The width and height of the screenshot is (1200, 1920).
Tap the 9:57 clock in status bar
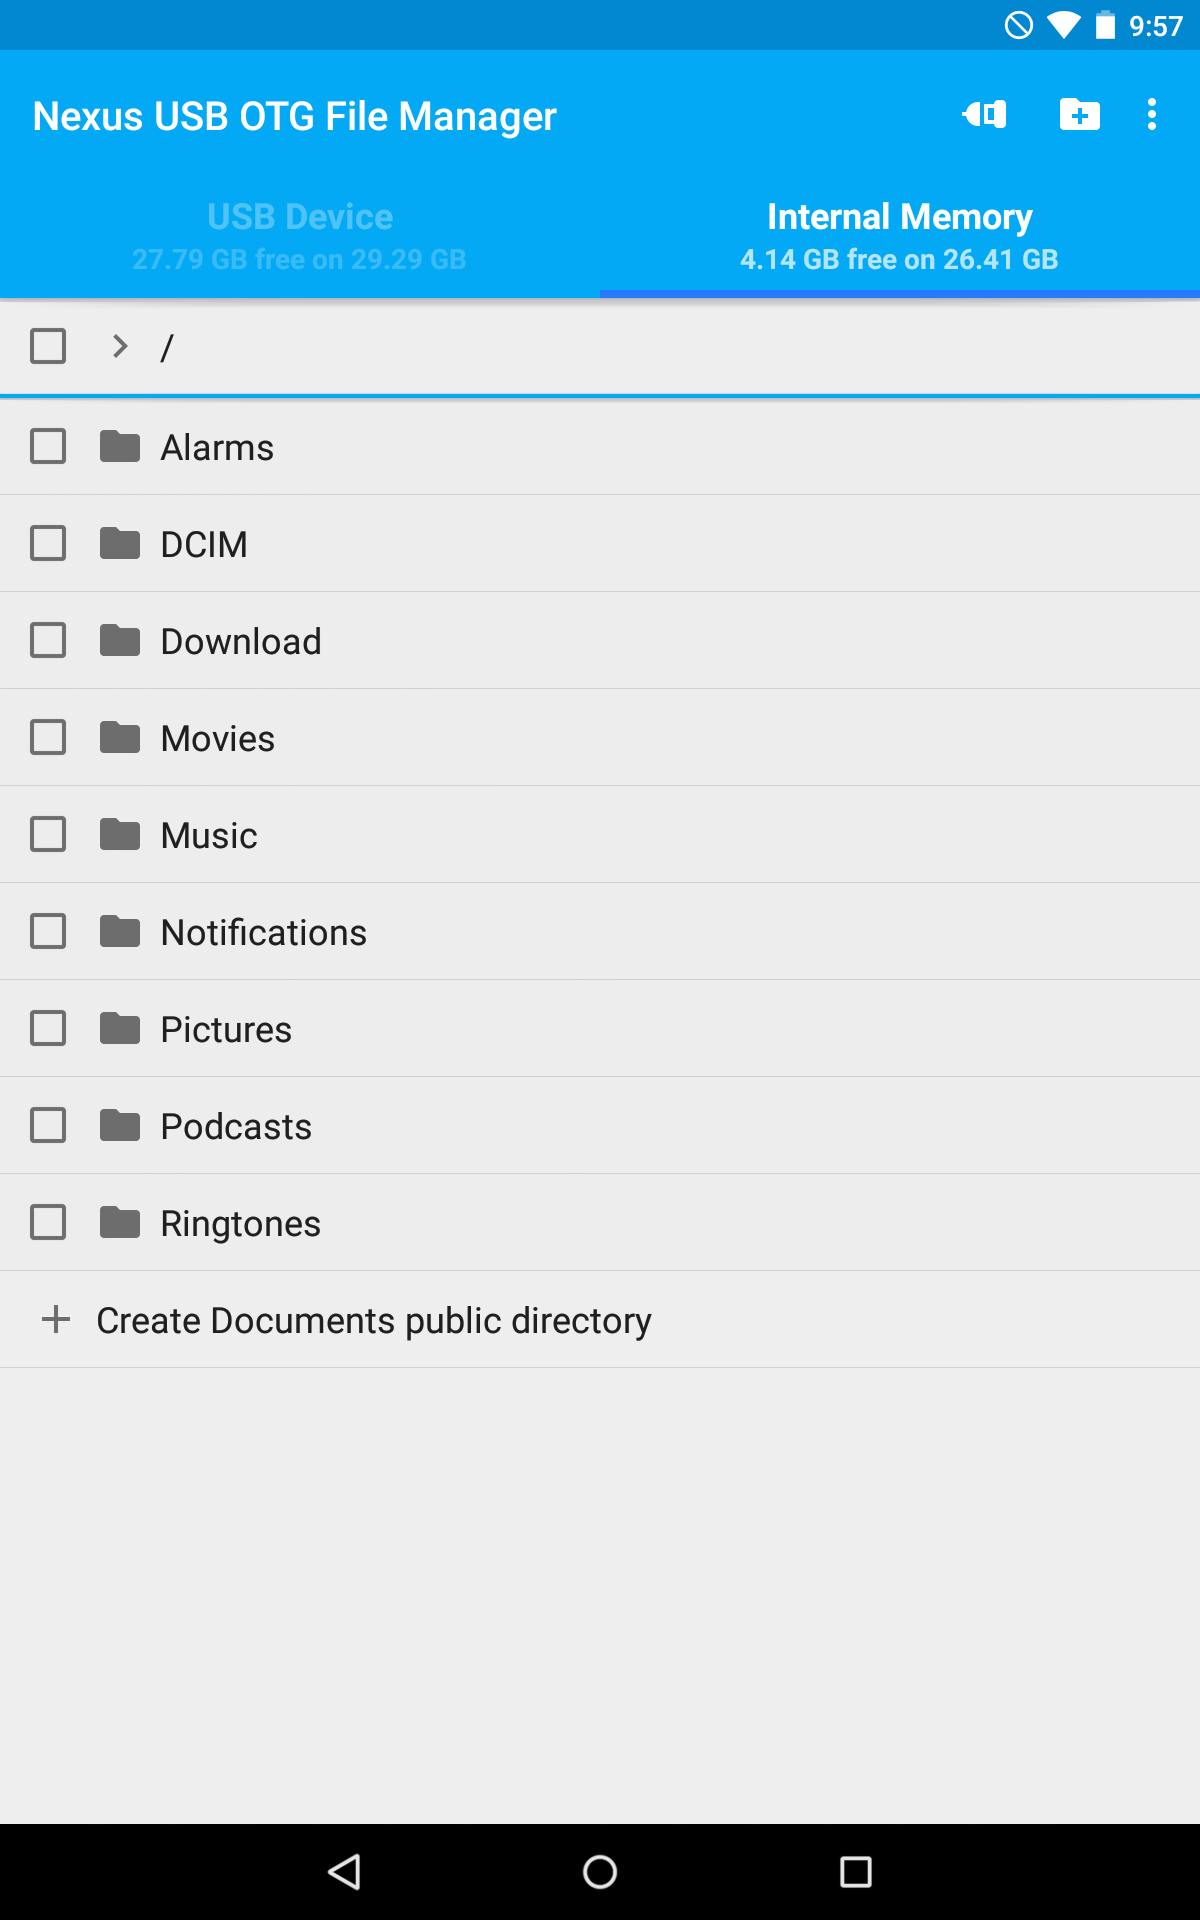[1156, 26]
